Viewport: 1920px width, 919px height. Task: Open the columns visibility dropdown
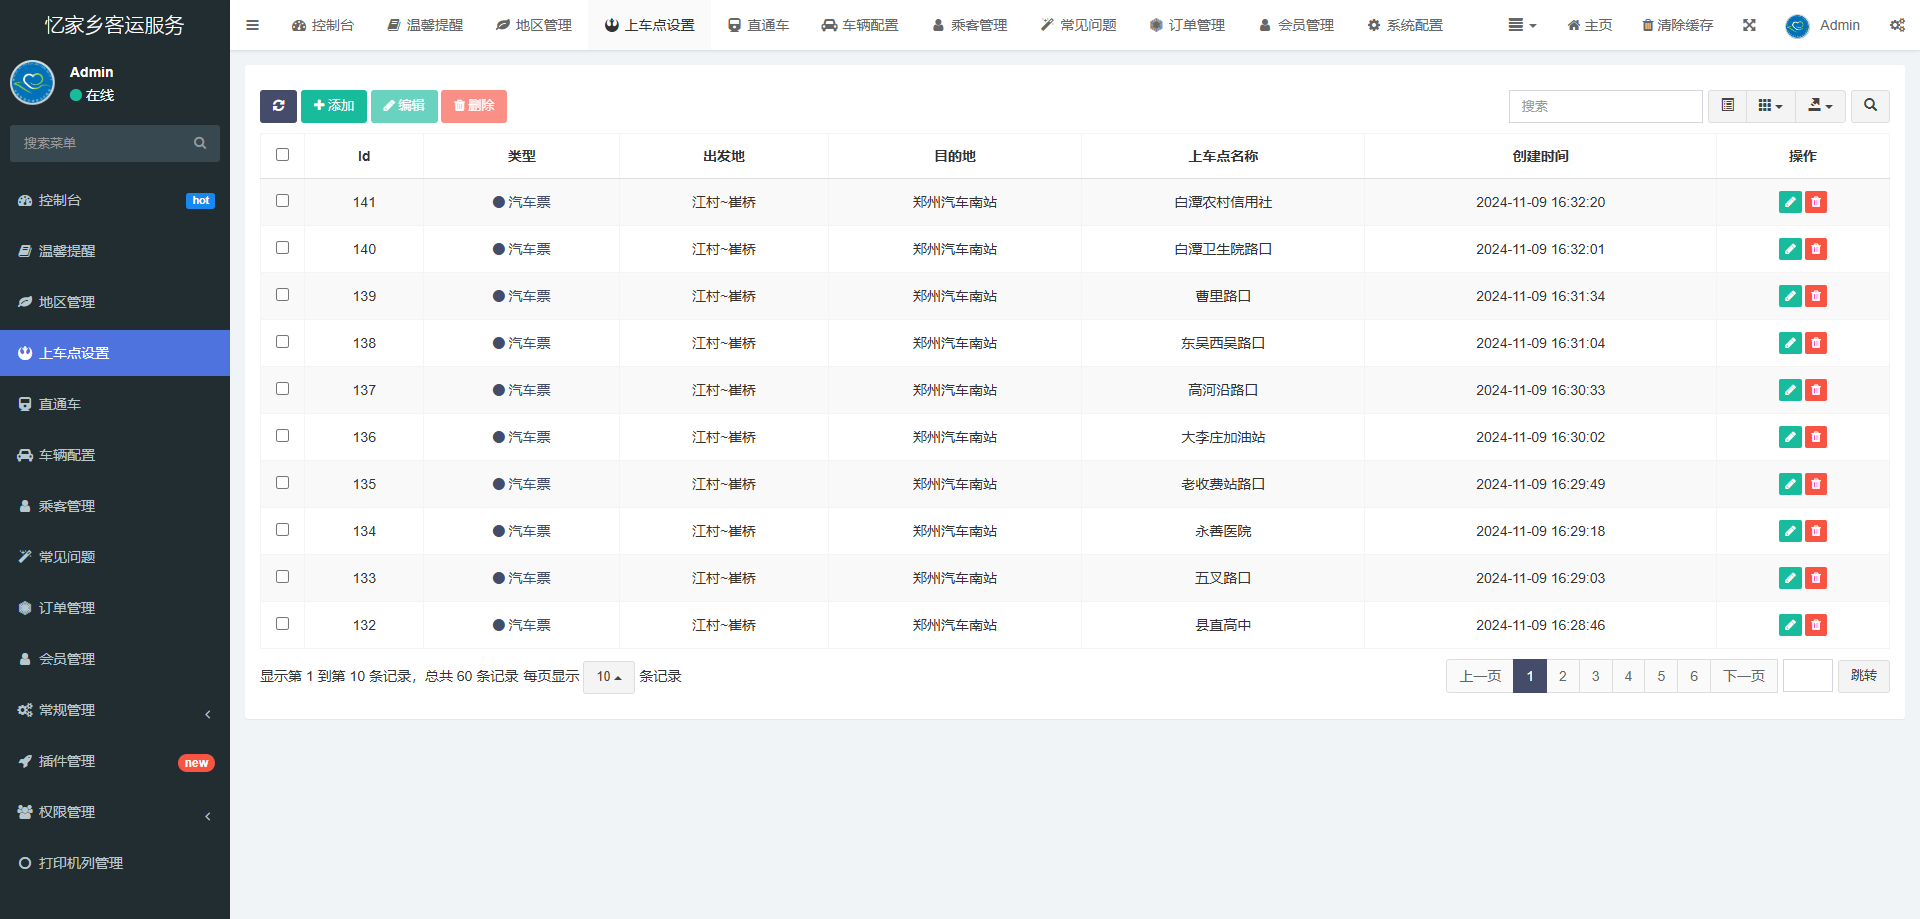tap(1770, 106)
